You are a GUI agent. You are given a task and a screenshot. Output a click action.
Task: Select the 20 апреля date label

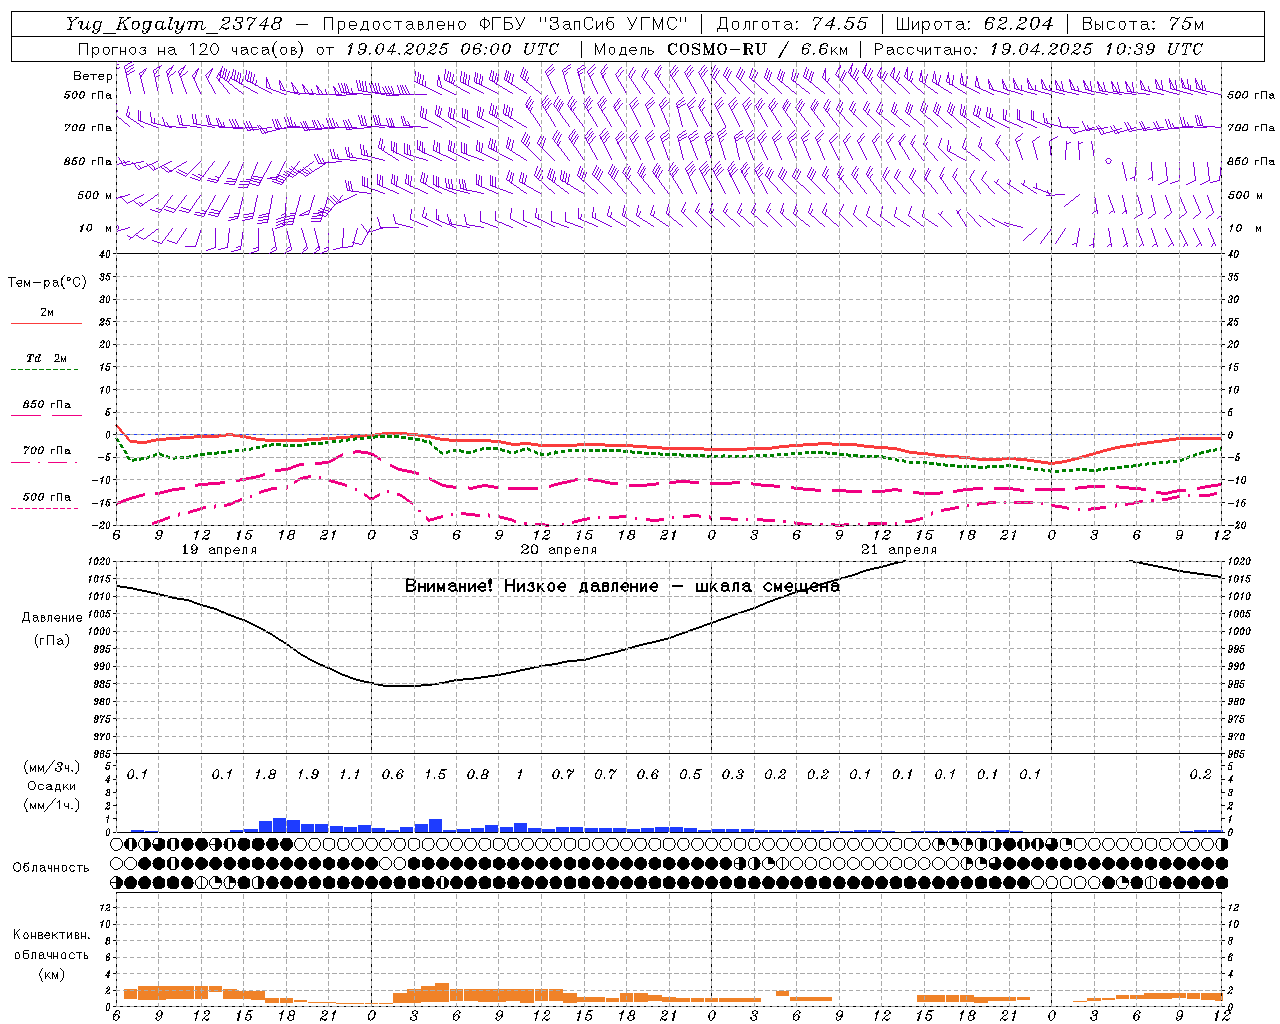(x=559, y=550)
